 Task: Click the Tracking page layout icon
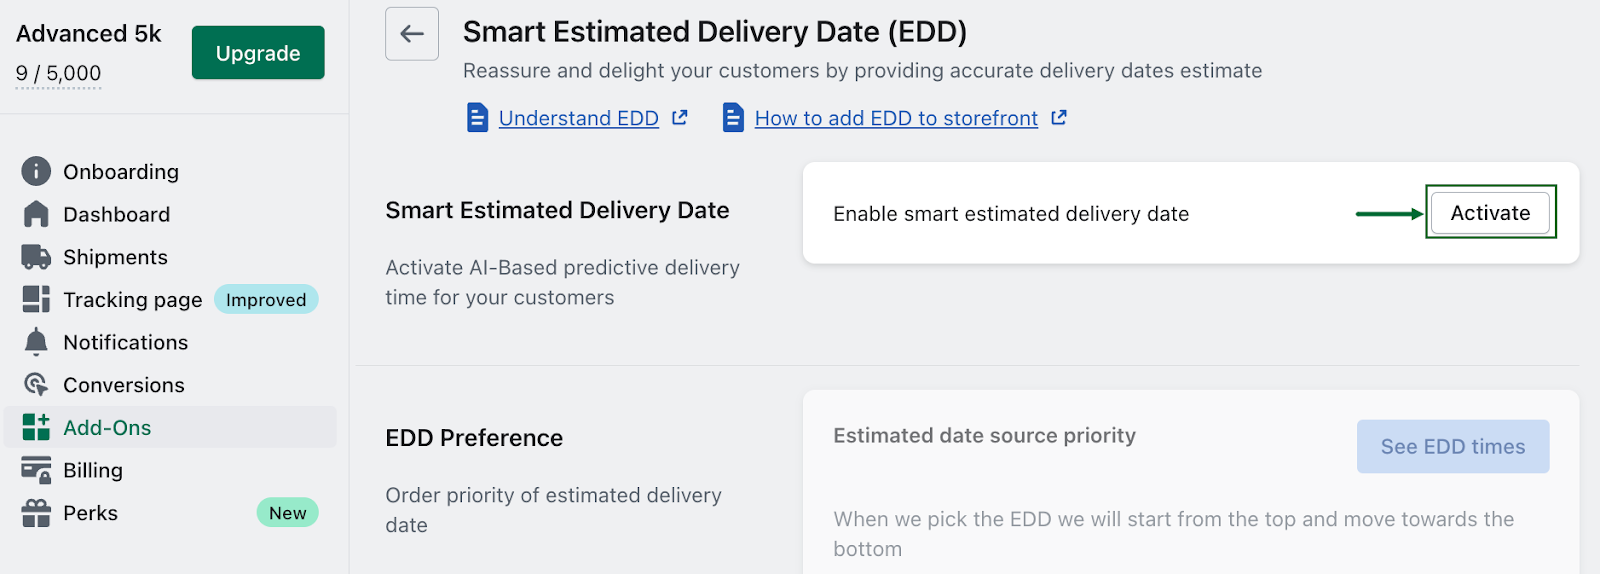[x=36, y=299]
